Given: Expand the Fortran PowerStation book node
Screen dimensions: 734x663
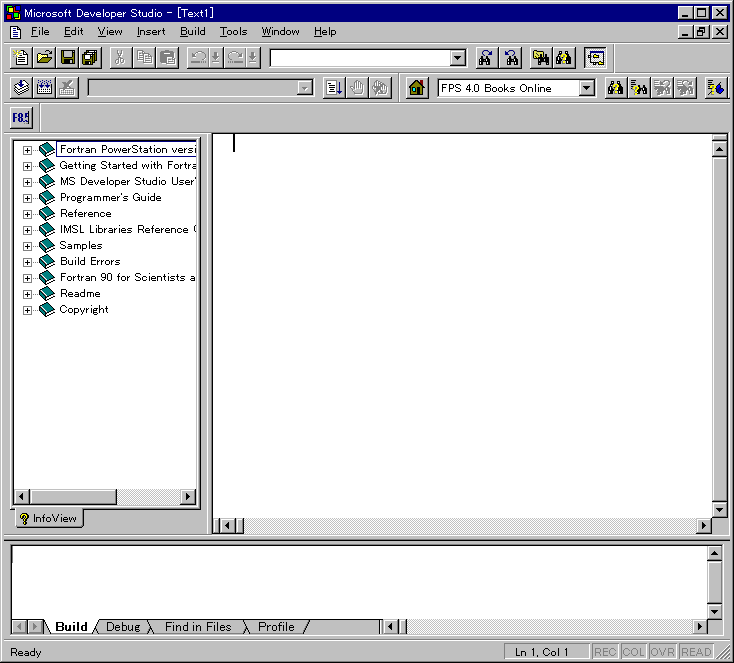Looking at the screenshot, I should click(x=27, y=150).
